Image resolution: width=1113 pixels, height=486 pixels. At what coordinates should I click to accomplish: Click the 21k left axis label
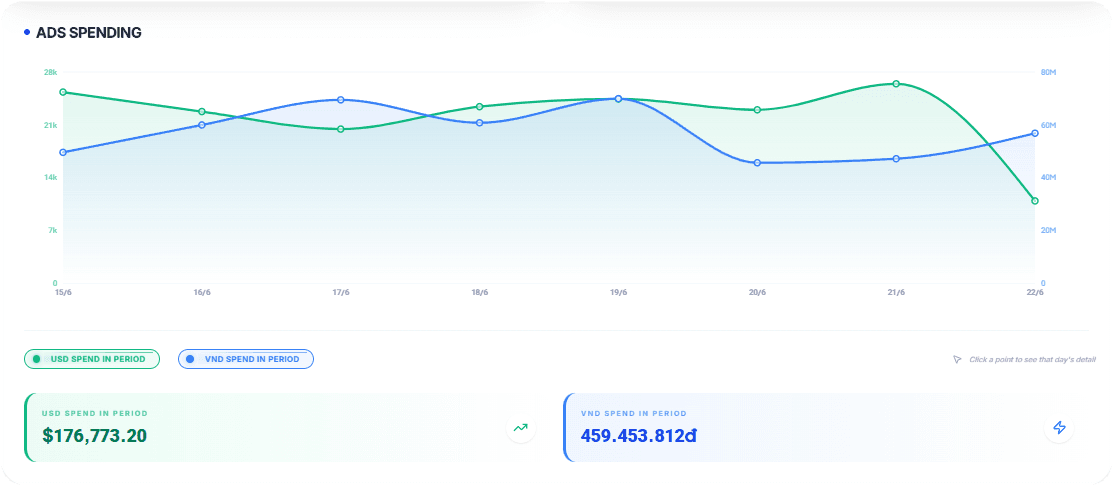tap(50, 125)
